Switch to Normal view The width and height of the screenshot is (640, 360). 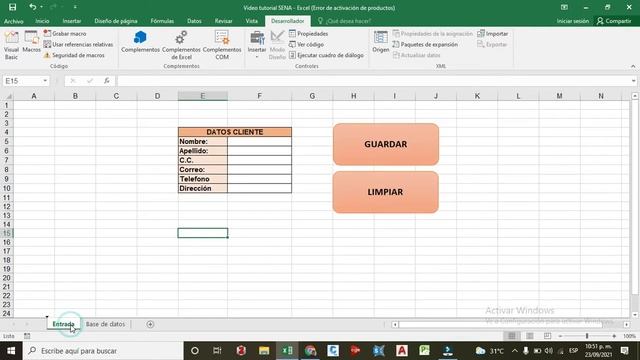[512, 336]
